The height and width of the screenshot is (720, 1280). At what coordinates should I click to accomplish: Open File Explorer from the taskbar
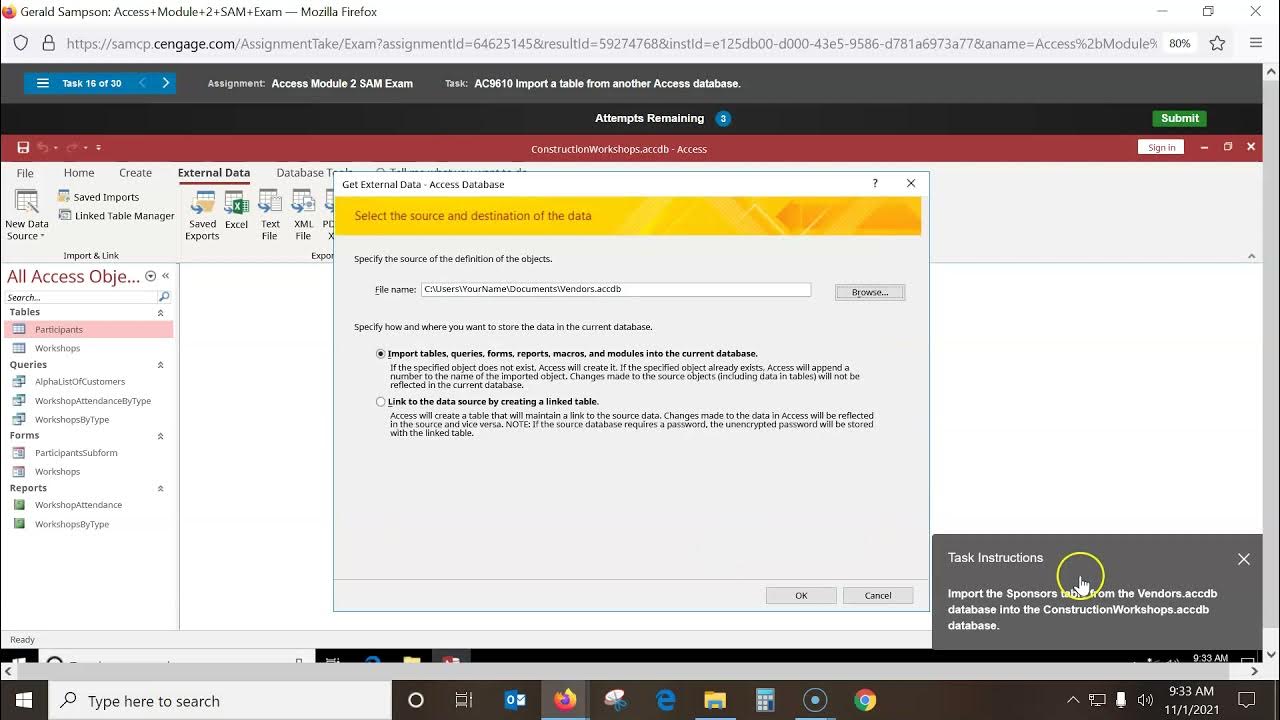coord(715,700)
